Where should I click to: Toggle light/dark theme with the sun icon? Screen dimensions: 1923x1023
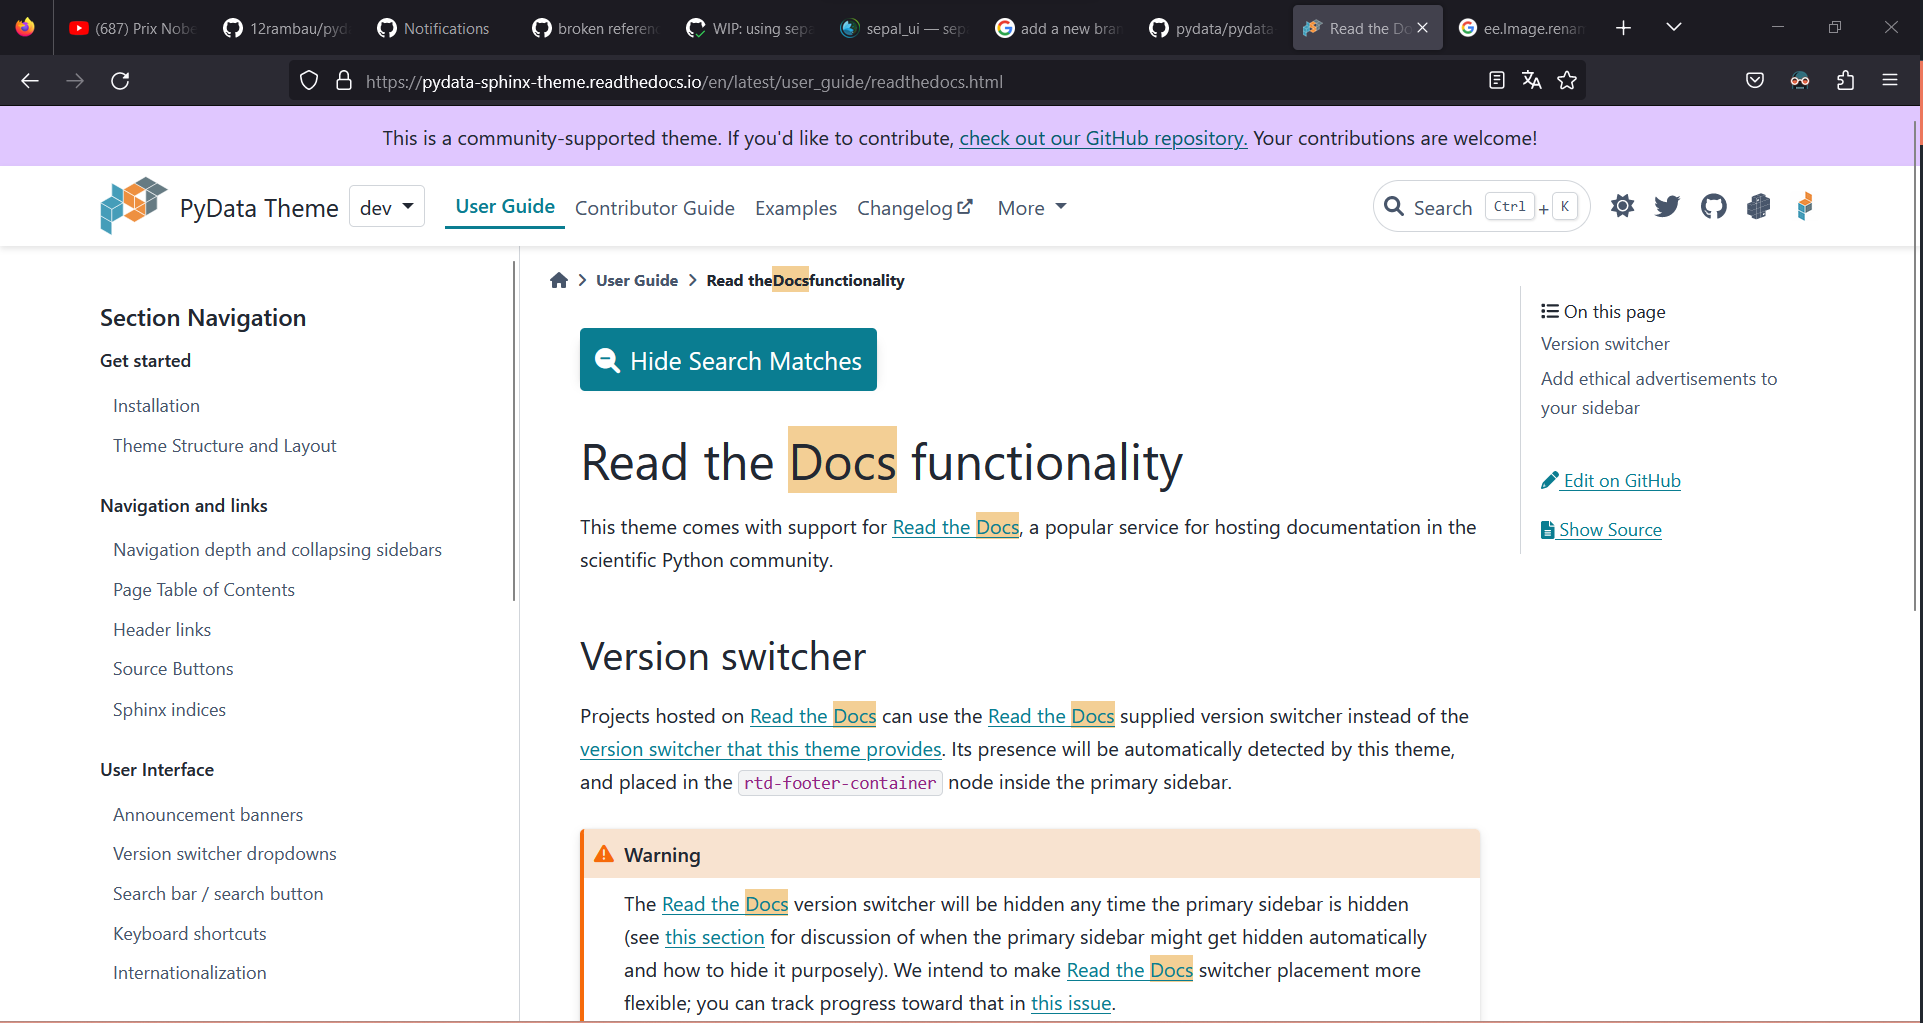click(1622, 206)
